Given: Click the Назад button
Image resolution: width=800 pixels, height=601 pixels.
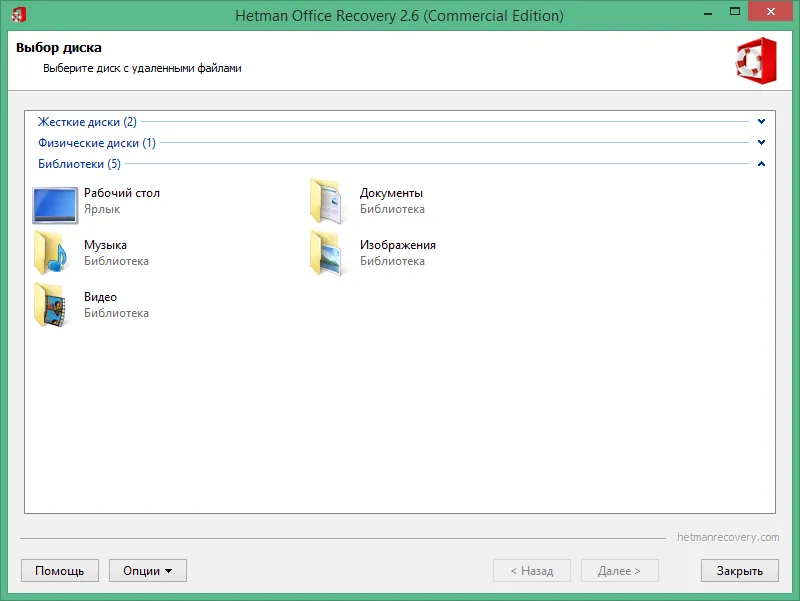Looking at the screenshot, I should point(532,570).
